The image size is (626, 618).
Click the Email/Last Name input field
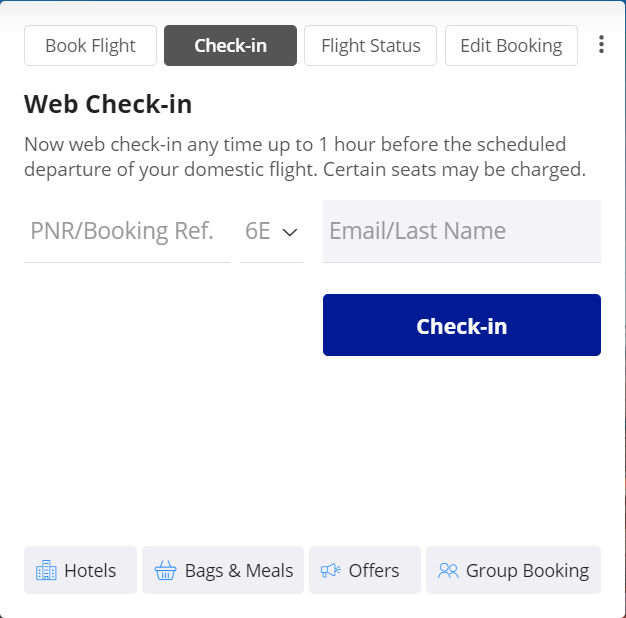click(x=461, y=231)
